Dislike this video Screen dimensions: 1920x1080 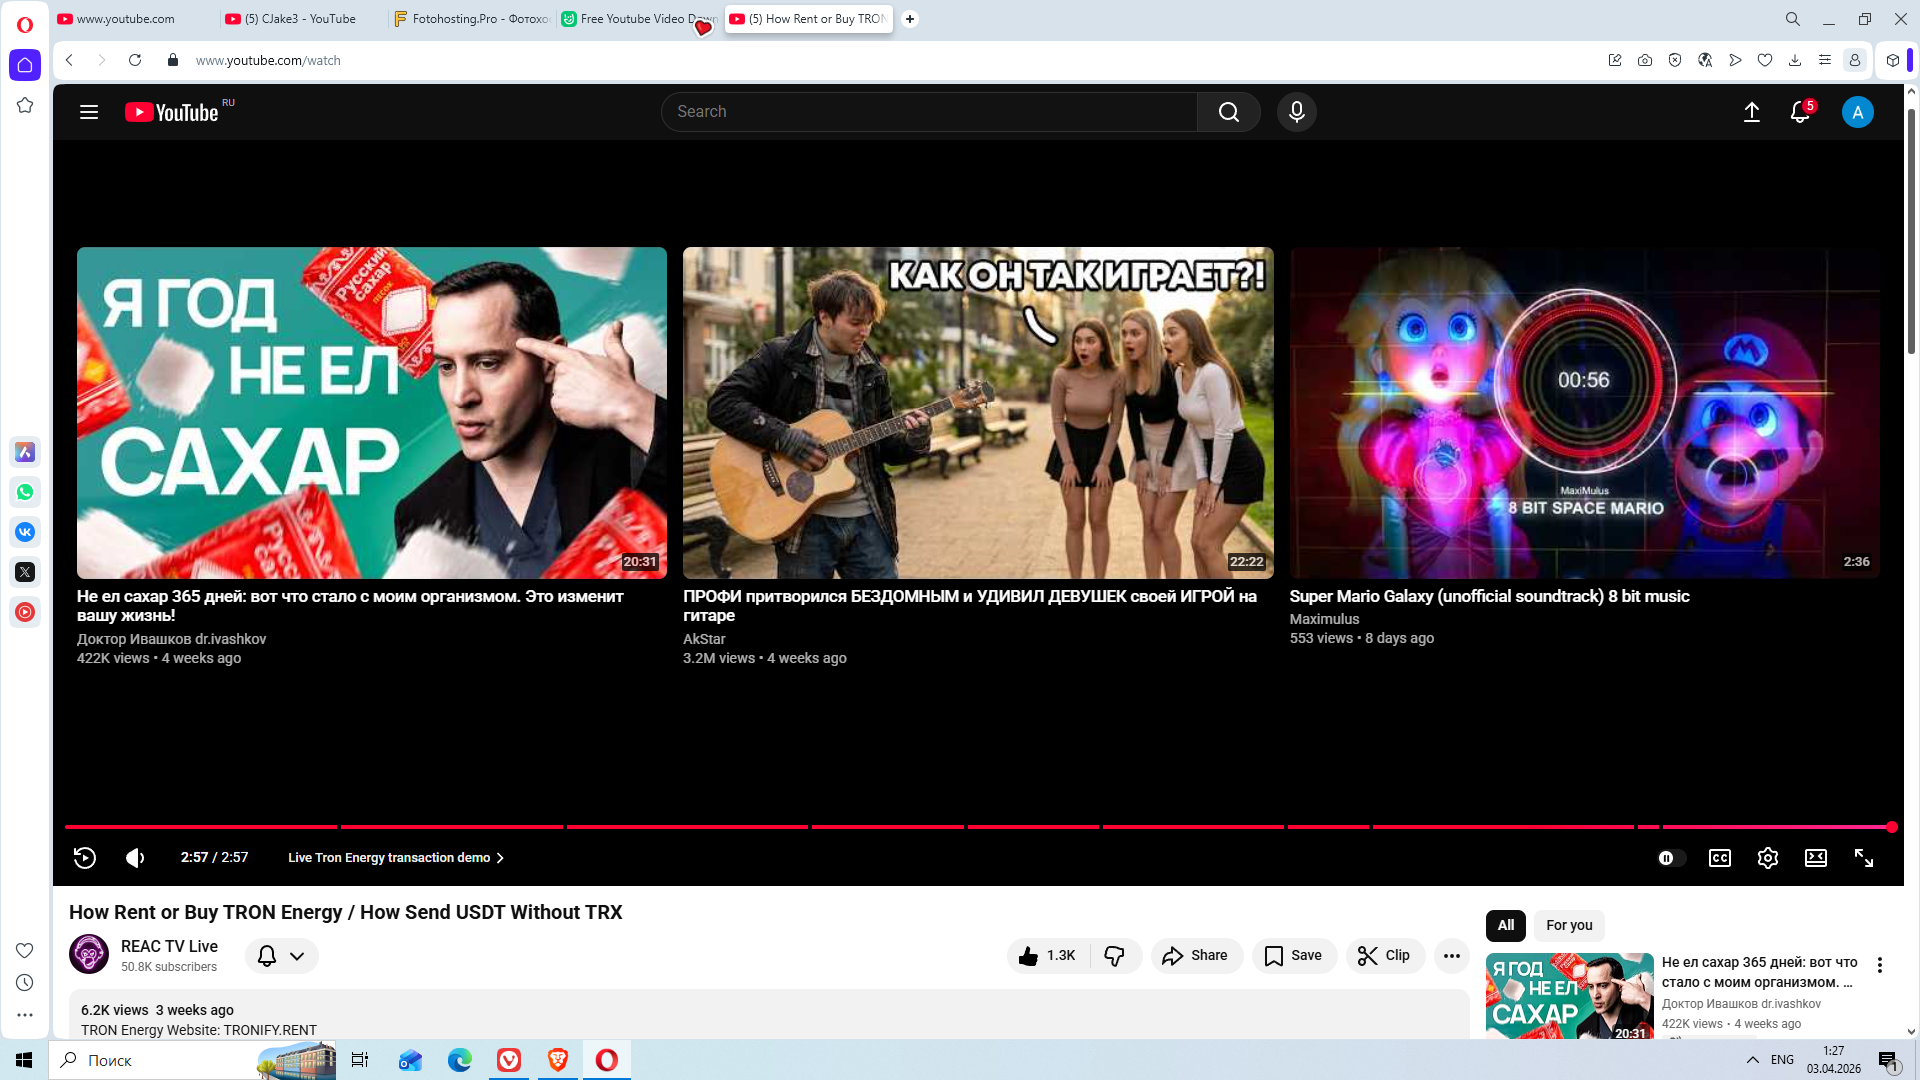click(x=1114, y=956)
